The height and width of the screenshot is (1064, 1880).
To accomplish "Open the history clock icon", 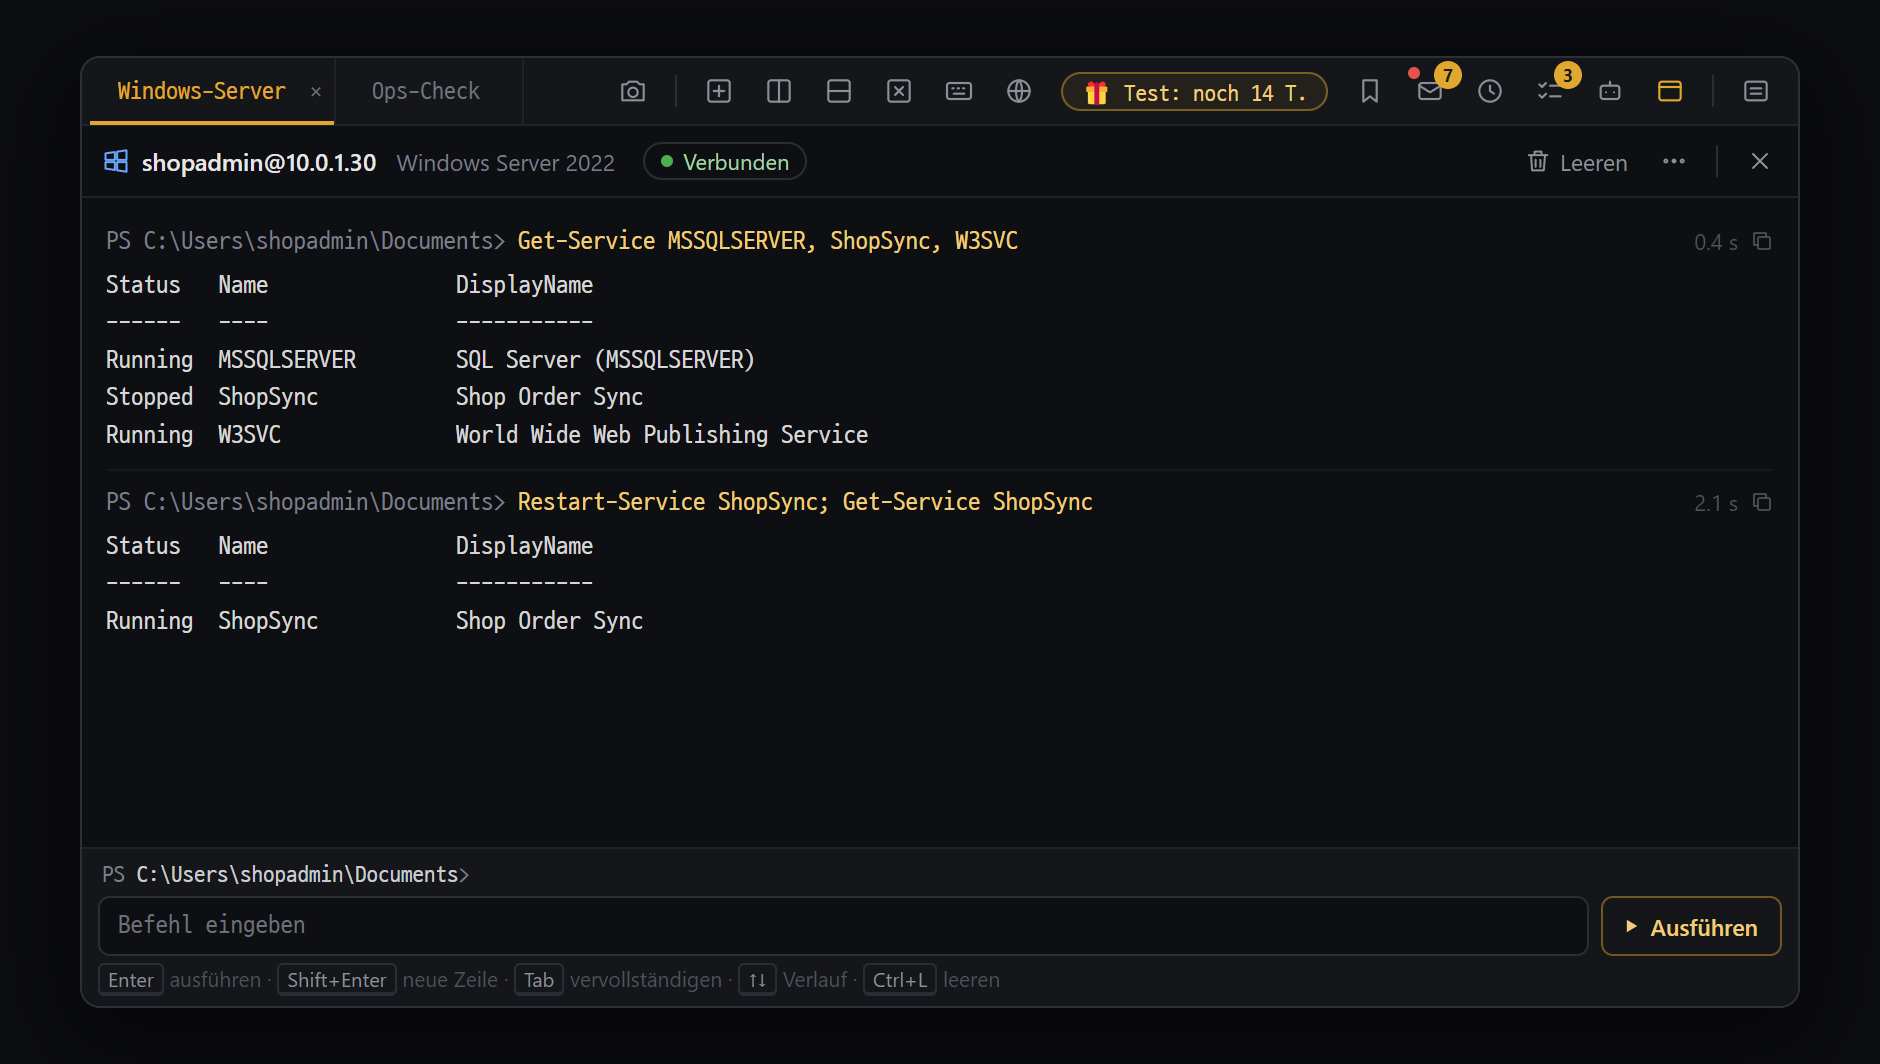I will [1490, 92].
